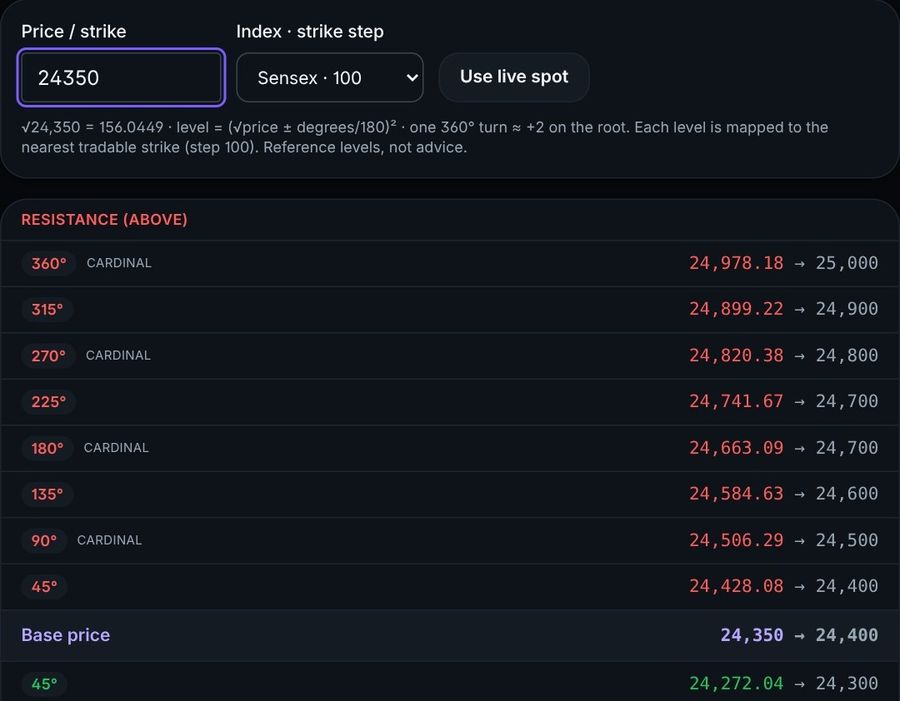Image resolution: width=900 pixels, height=701 pixels.
Task: Click the CARDINAL tag on the 90° row
Action: pos(109,540)
